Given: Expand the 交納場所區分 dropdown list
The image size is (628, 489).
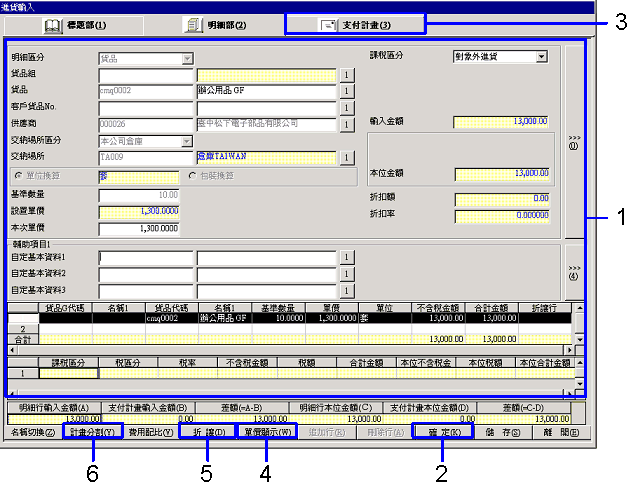Looking at the screenshot, I should (x=187, y=142).
